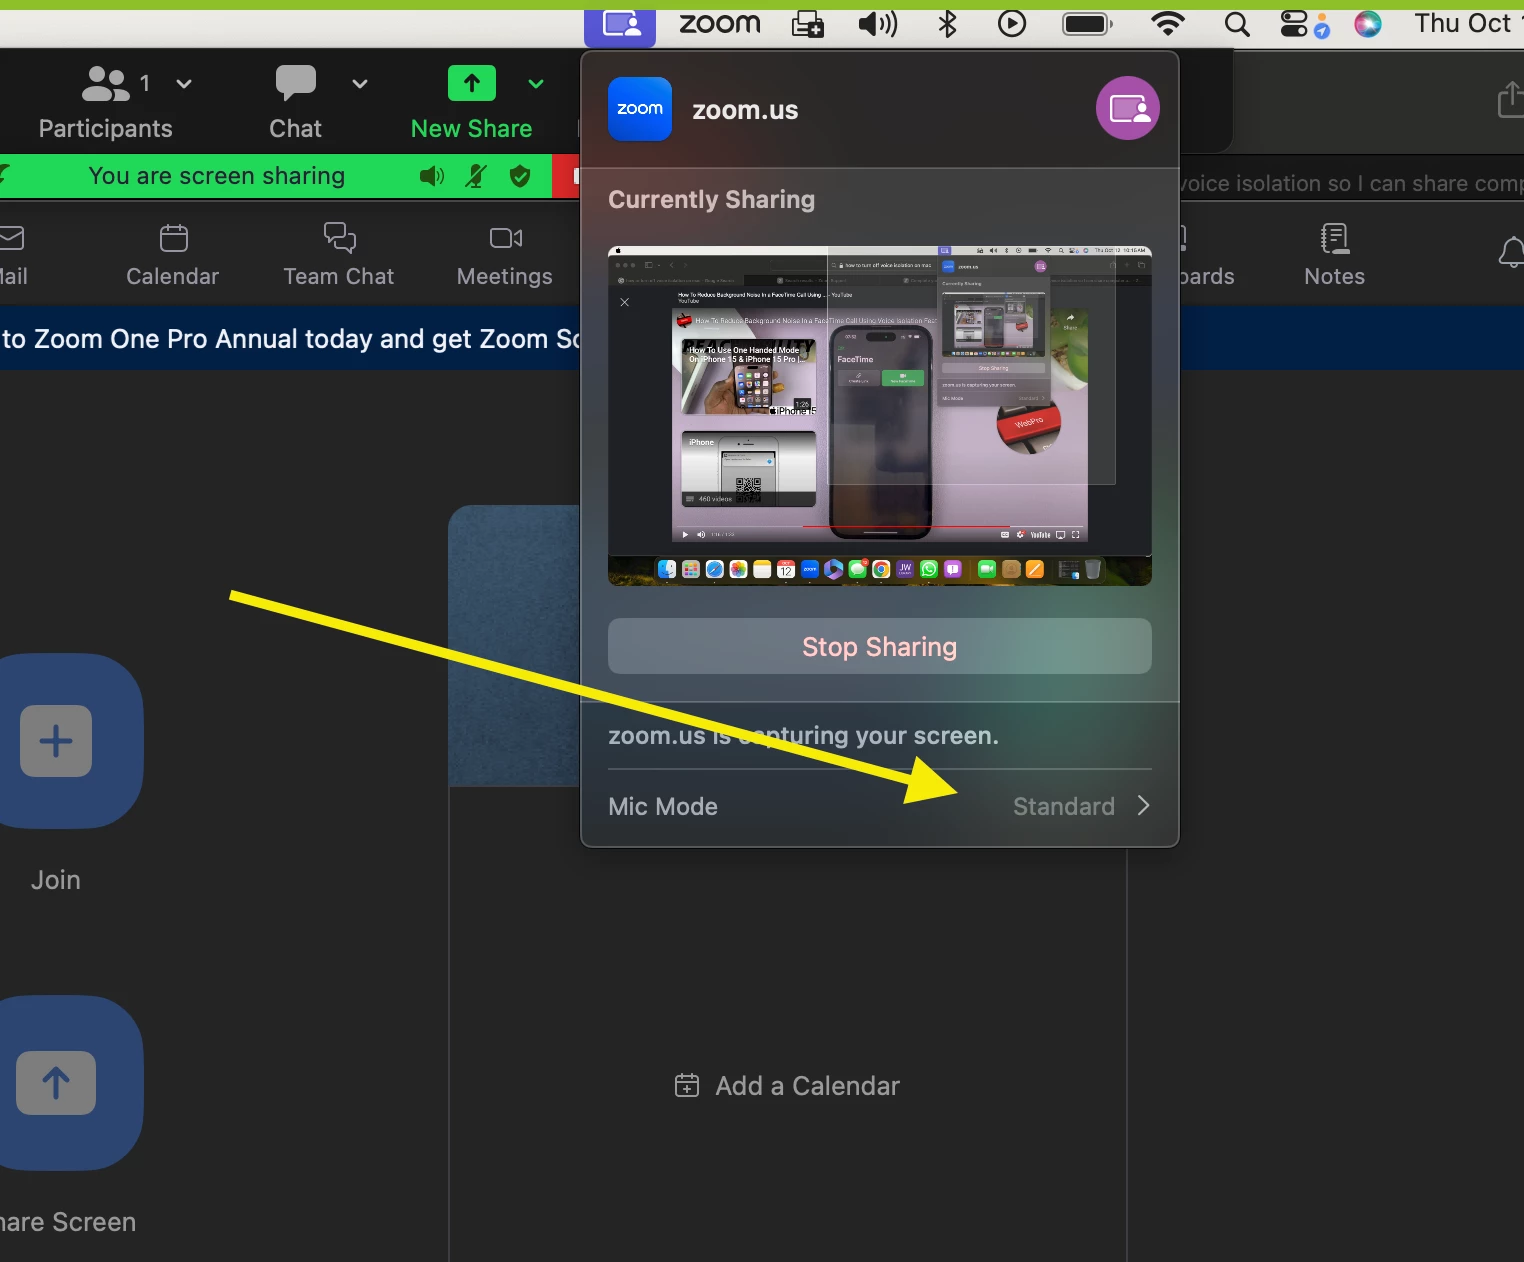
Task: Click the Stop Sharing button
Action: tap(879, 646)
